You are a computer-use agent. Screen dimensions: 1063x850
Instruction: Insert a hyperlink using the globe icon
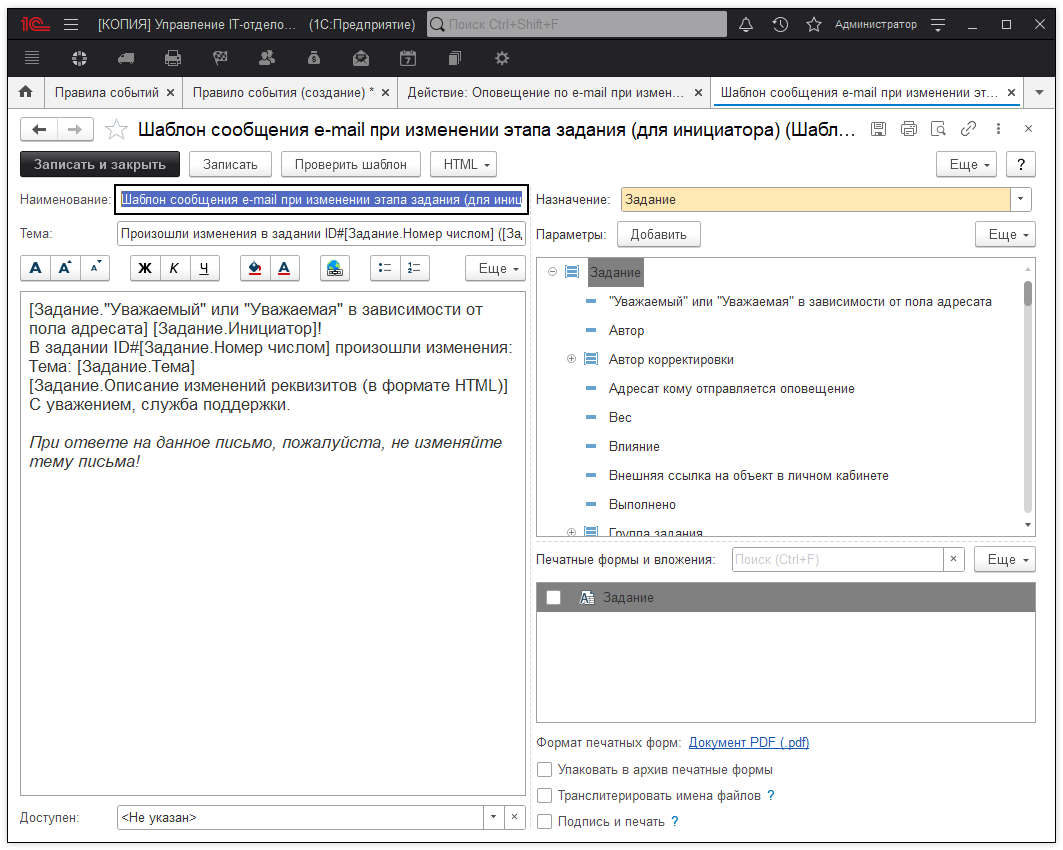tap(335, 268)
